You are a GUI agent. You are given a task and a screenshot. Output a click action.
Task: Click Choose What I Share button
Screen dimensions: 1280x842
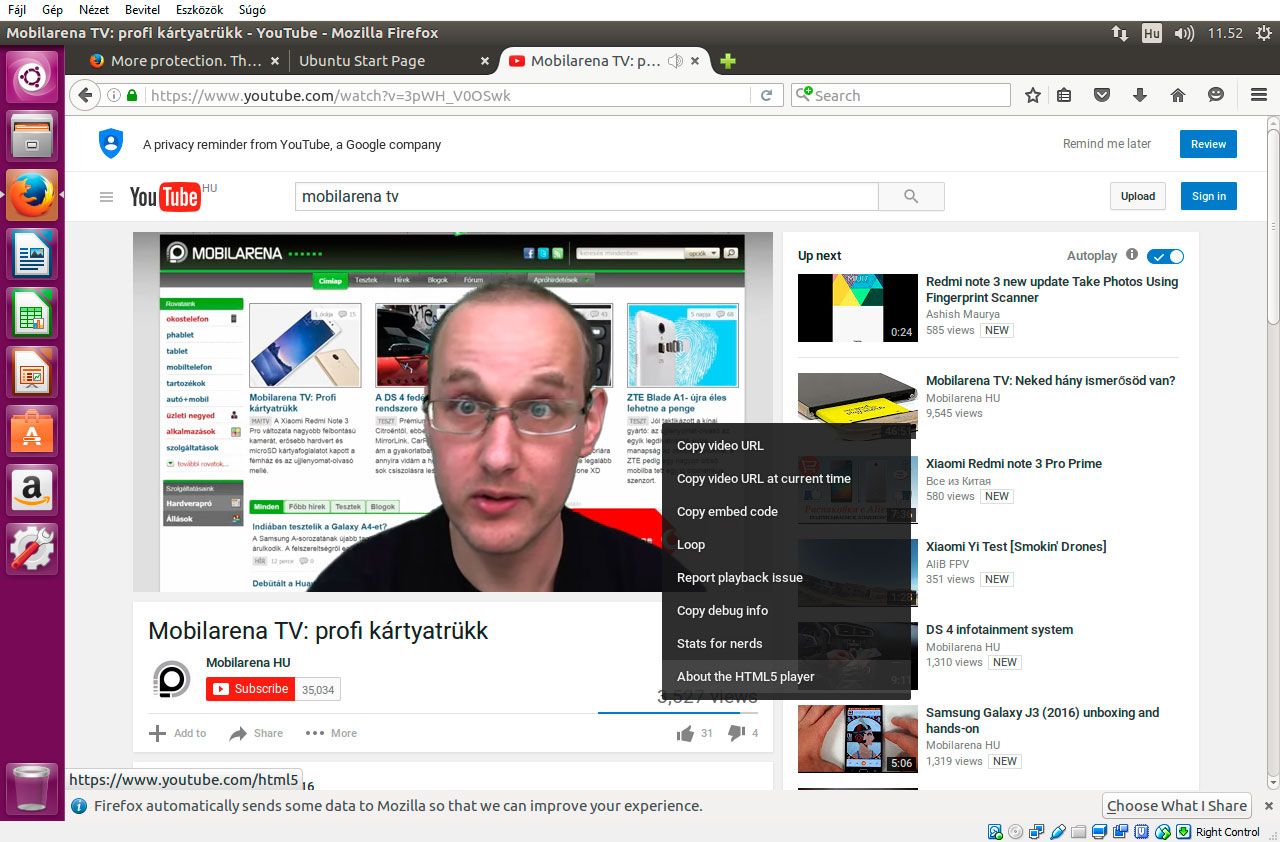(1177, 806)
